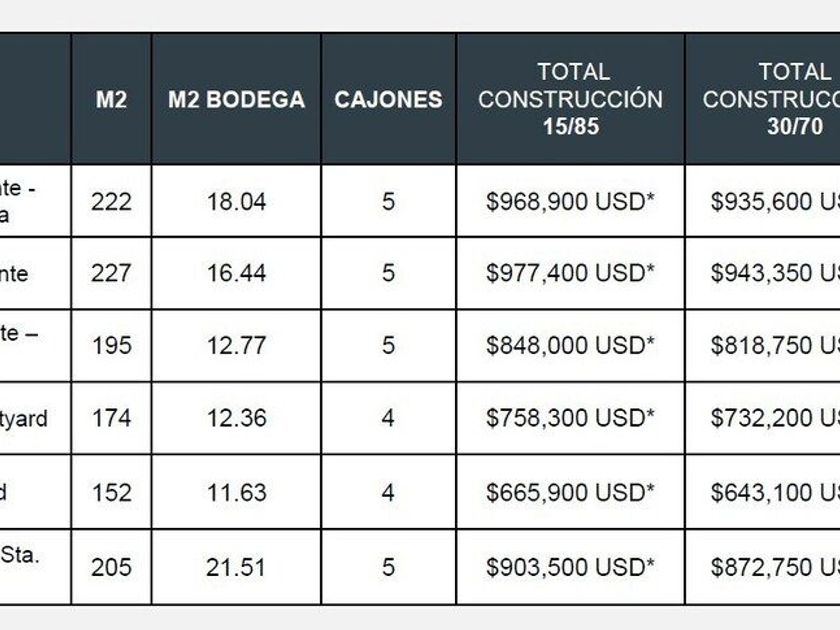Click the M2 value 222
This screenshot has width=840, height=630.
coord(111,202)
